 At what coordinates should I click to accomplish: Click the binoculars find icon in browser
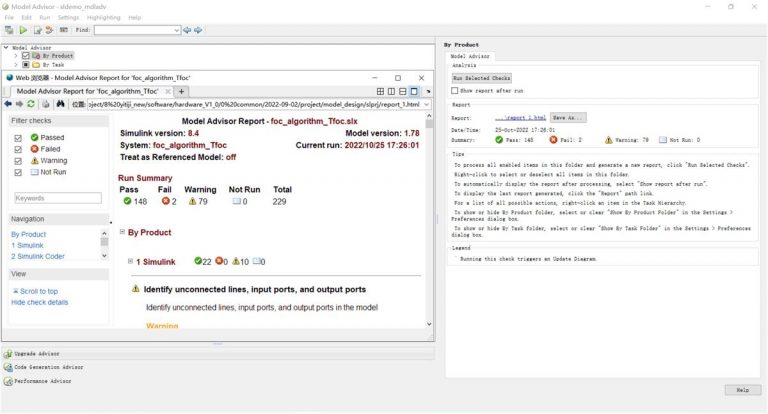[x=60, y=104]
